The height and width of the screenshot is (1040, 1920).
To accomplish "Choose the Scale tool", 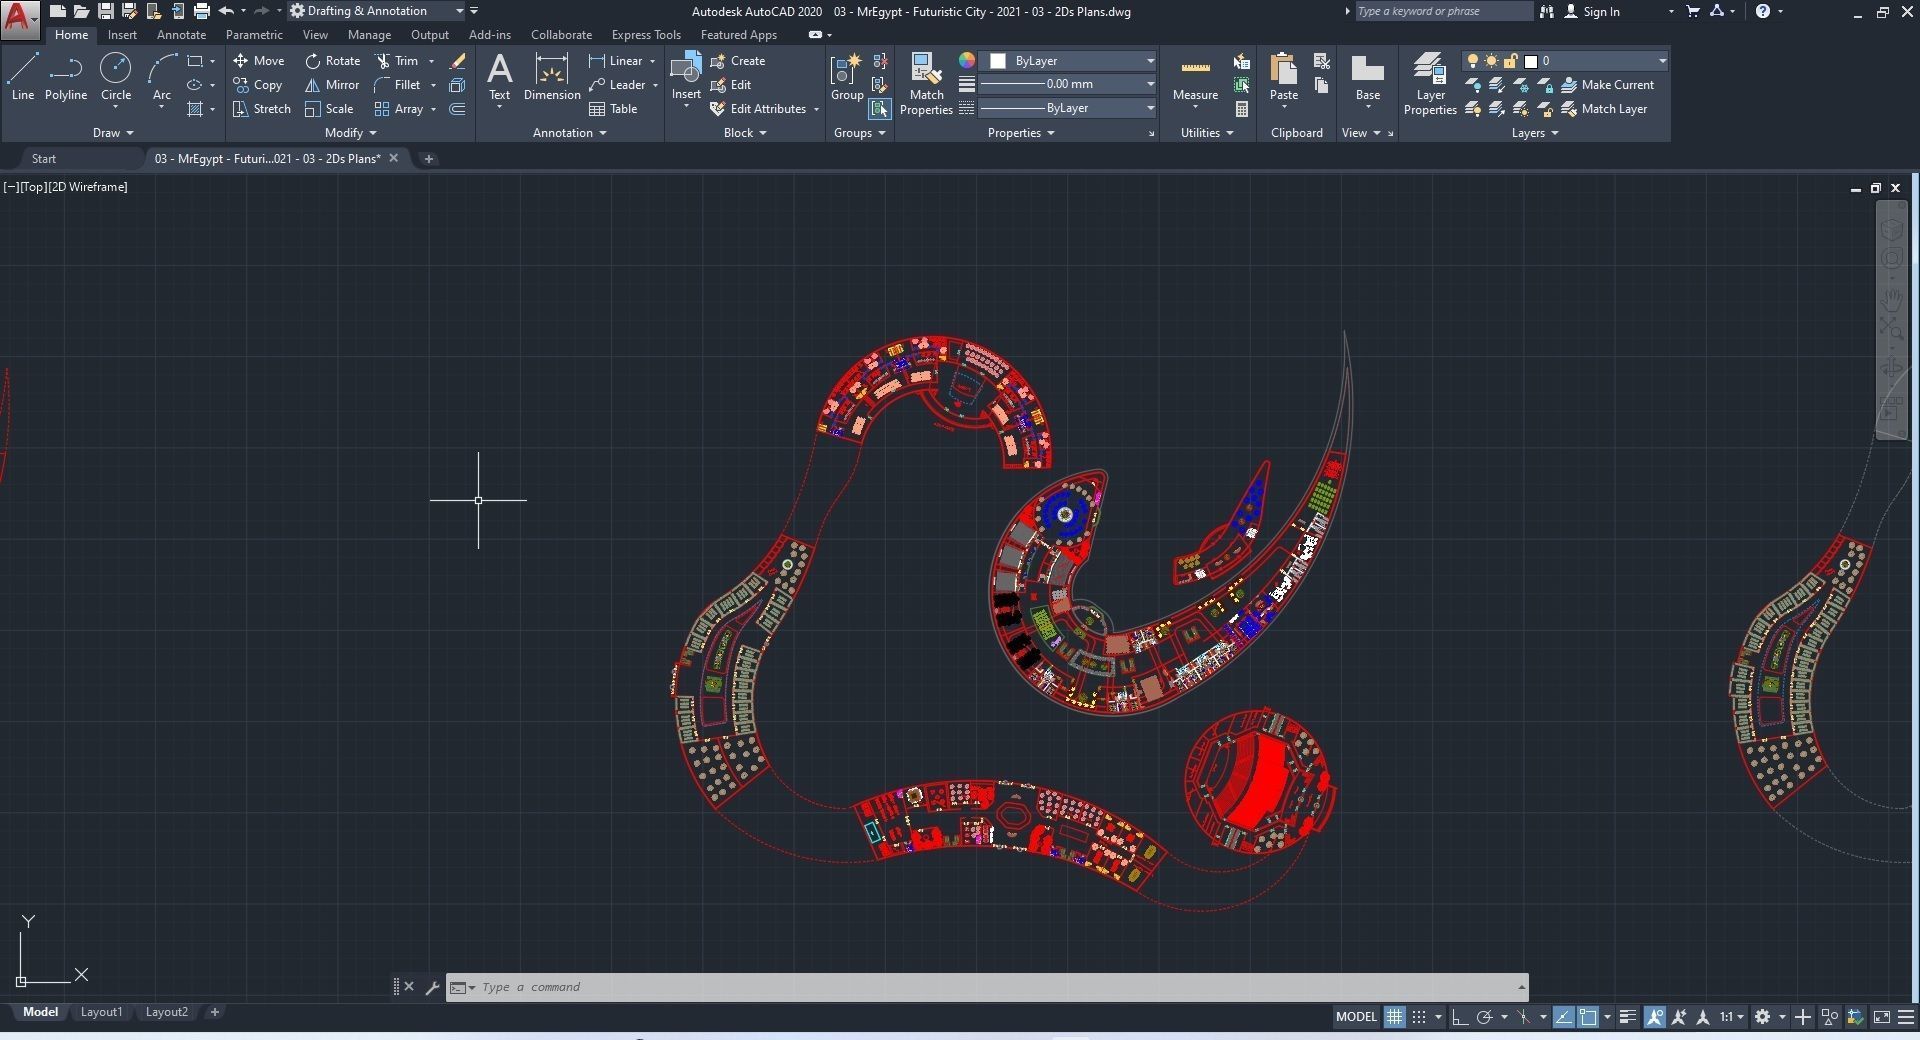I will (x=329, y=109).
